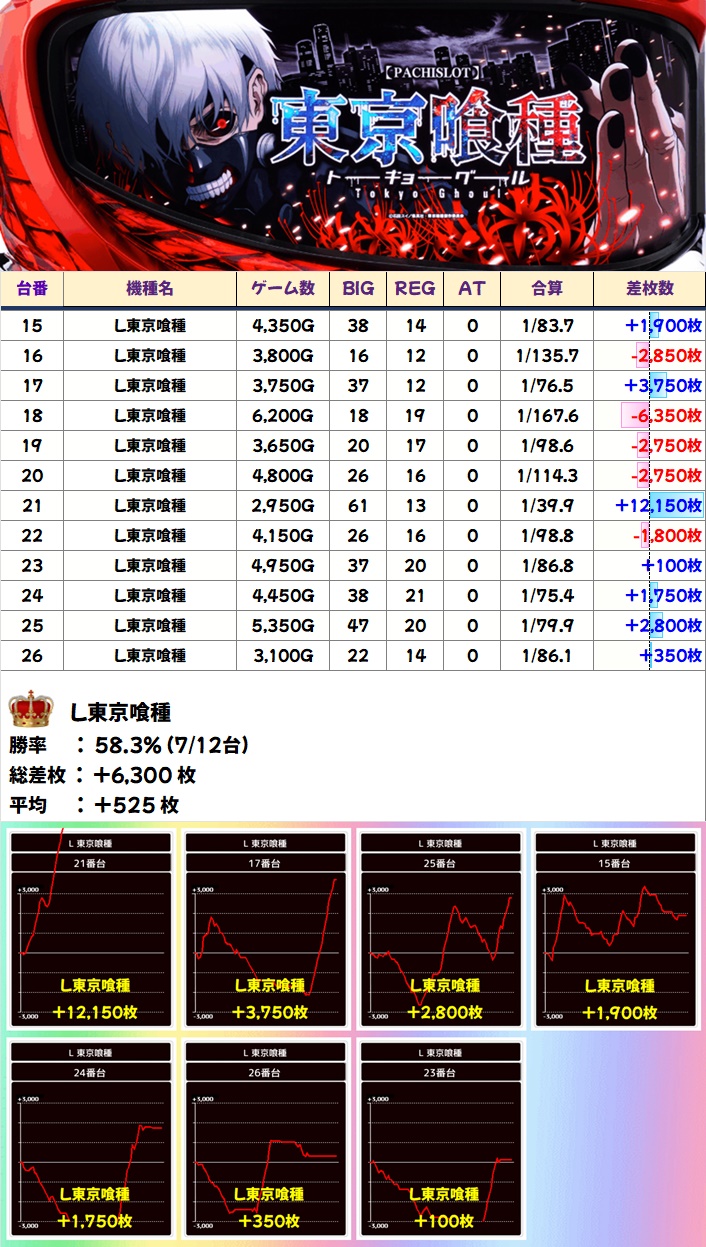Click the 合算 column header
Image resolution: width=706 pixels, height=1247 pixels.
547,288
